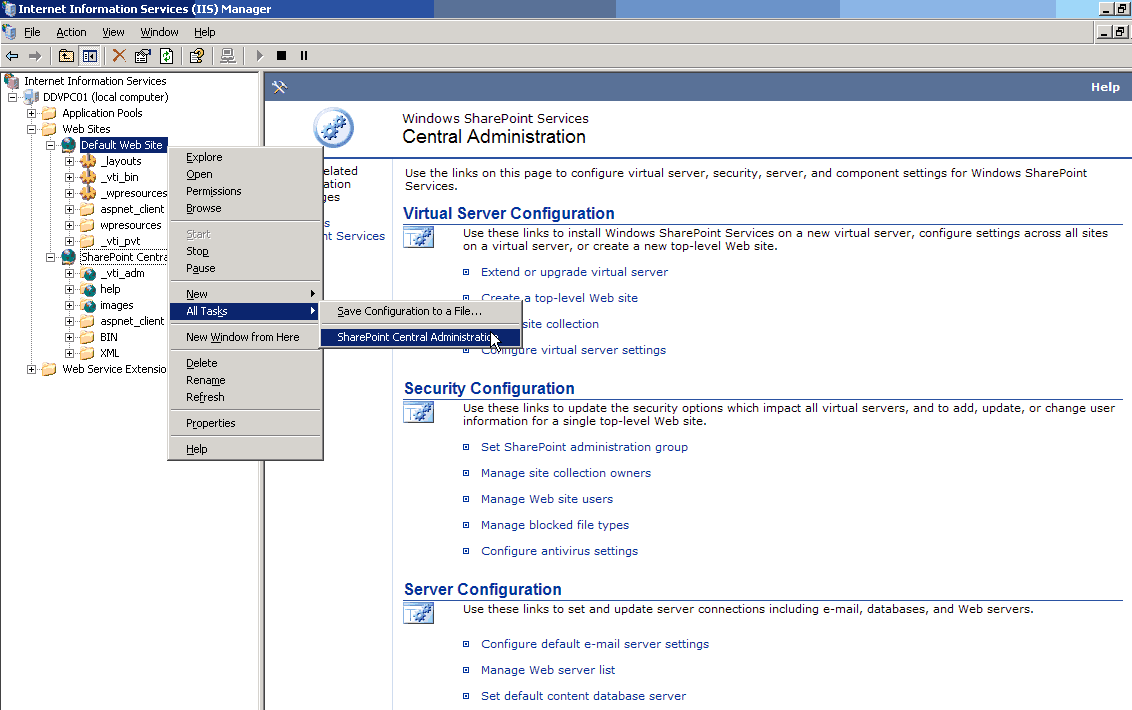Click the Pause item toolbar icon
The width and height of the screenshot is (1132, 710).
click(304, 56)
